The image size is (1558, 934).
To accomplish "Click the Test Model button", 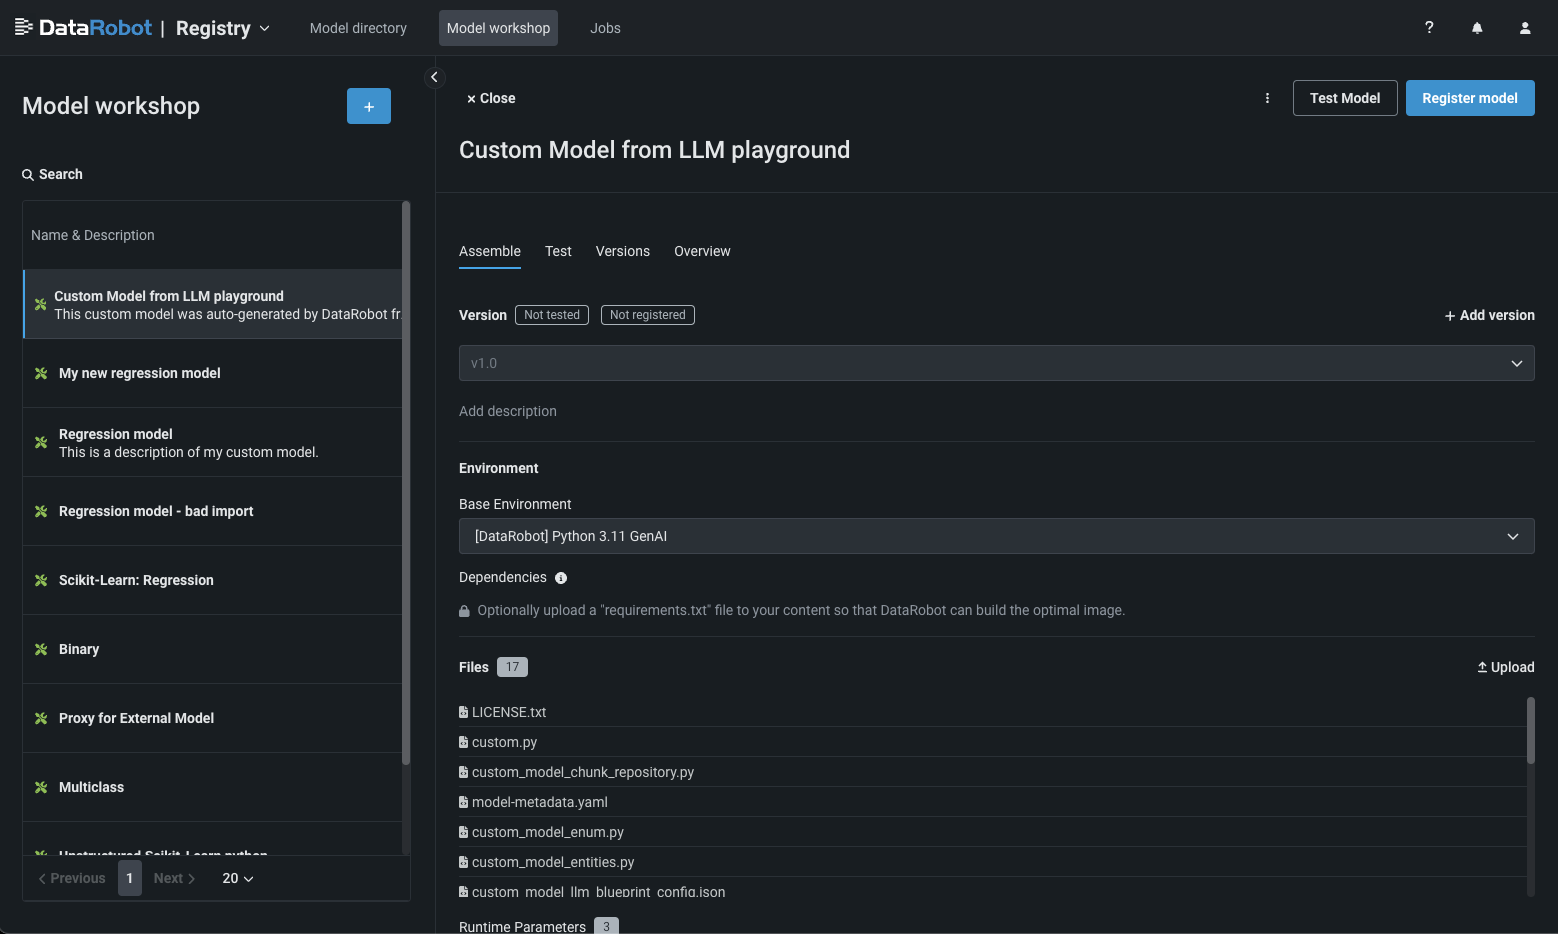I will [x=1344, y=98].
